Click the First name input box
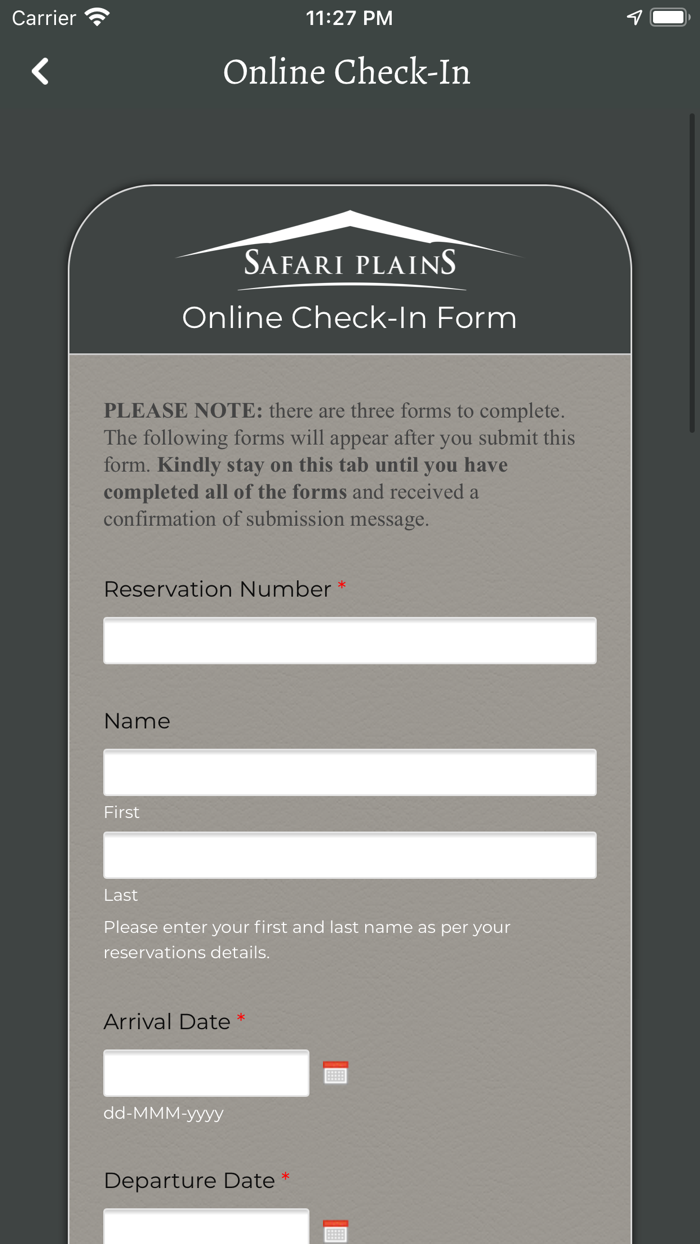This screenshot has height=1244, width=700. coord(350,773)
